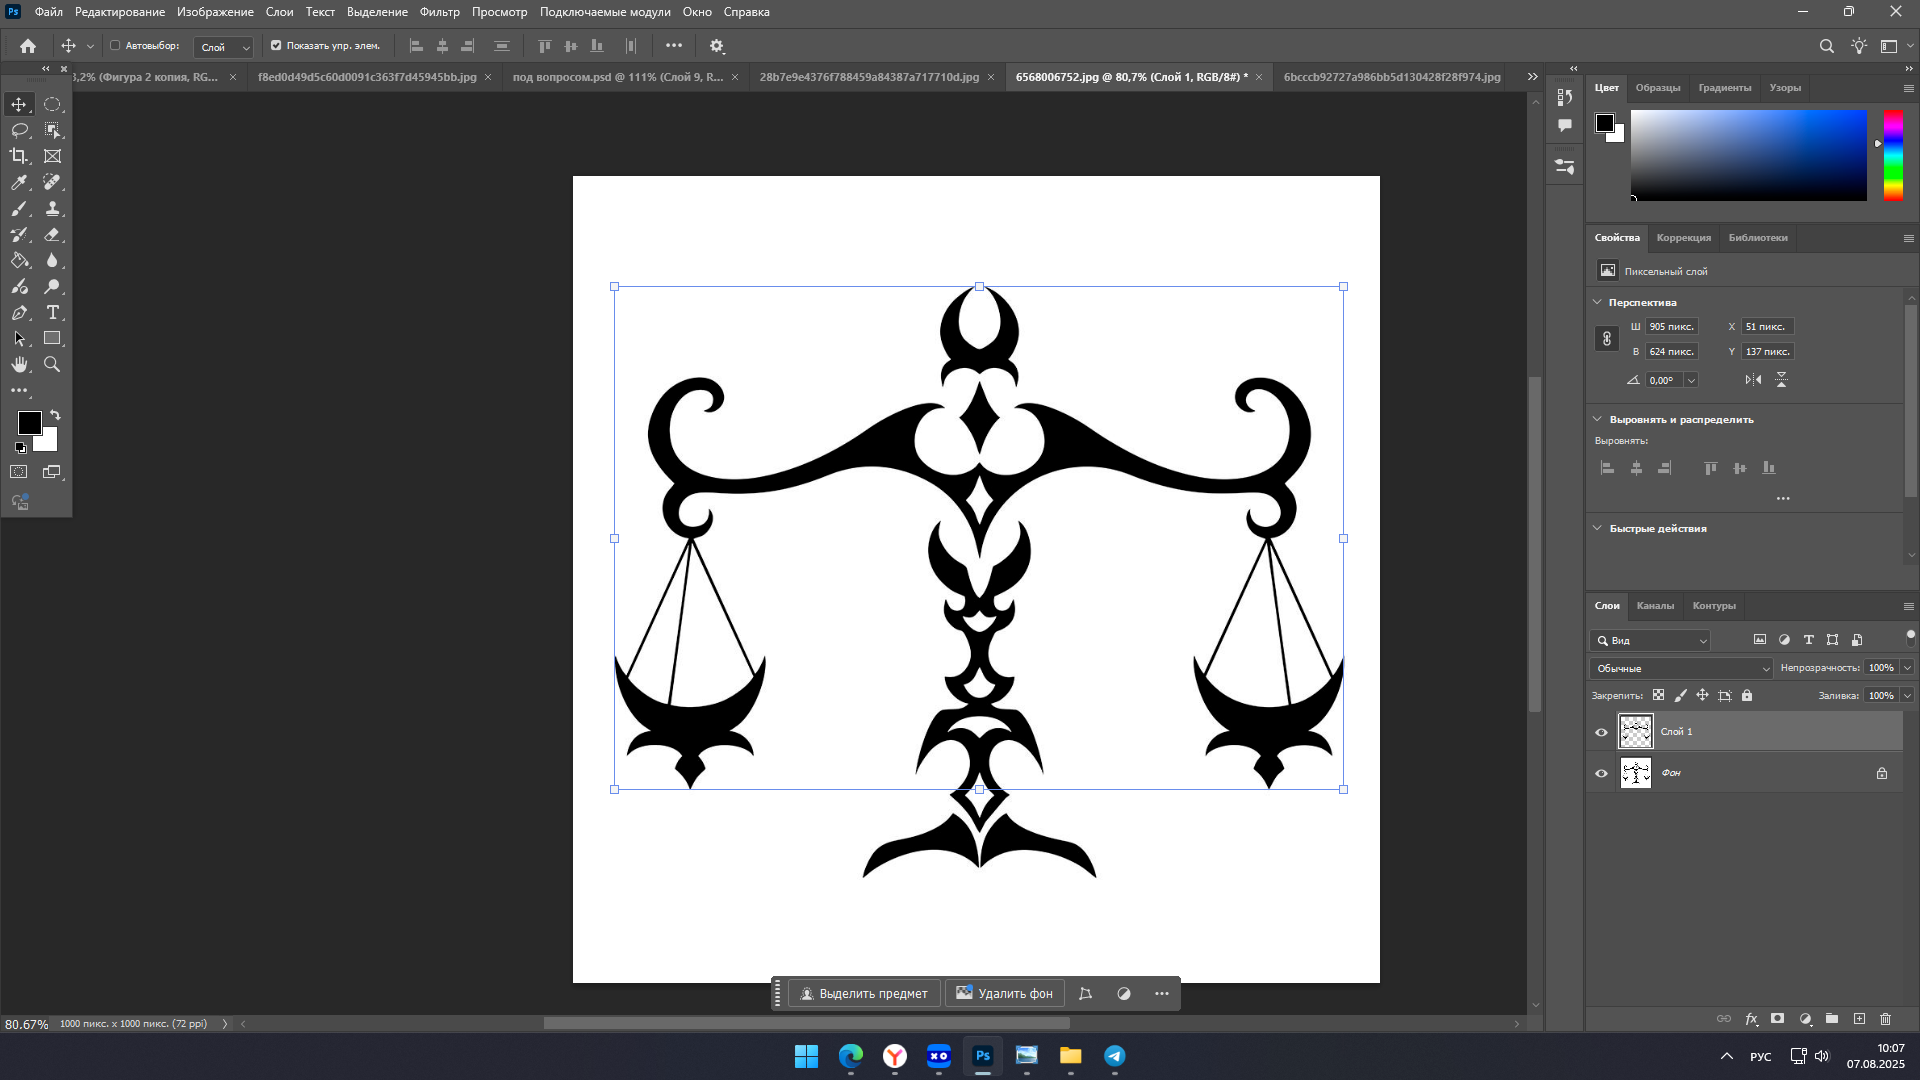The height and width of the screenshot is (1080, 1920).
Task: Select the Zoom tool
Action: tap(52, 364)
